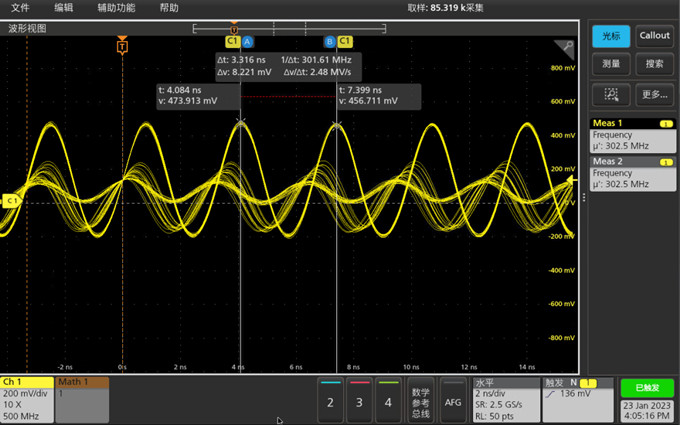Viewport: 680px width, 425px height.
Task: Click the C1 channel ground level indicator
Action: [x=12, y=201]
